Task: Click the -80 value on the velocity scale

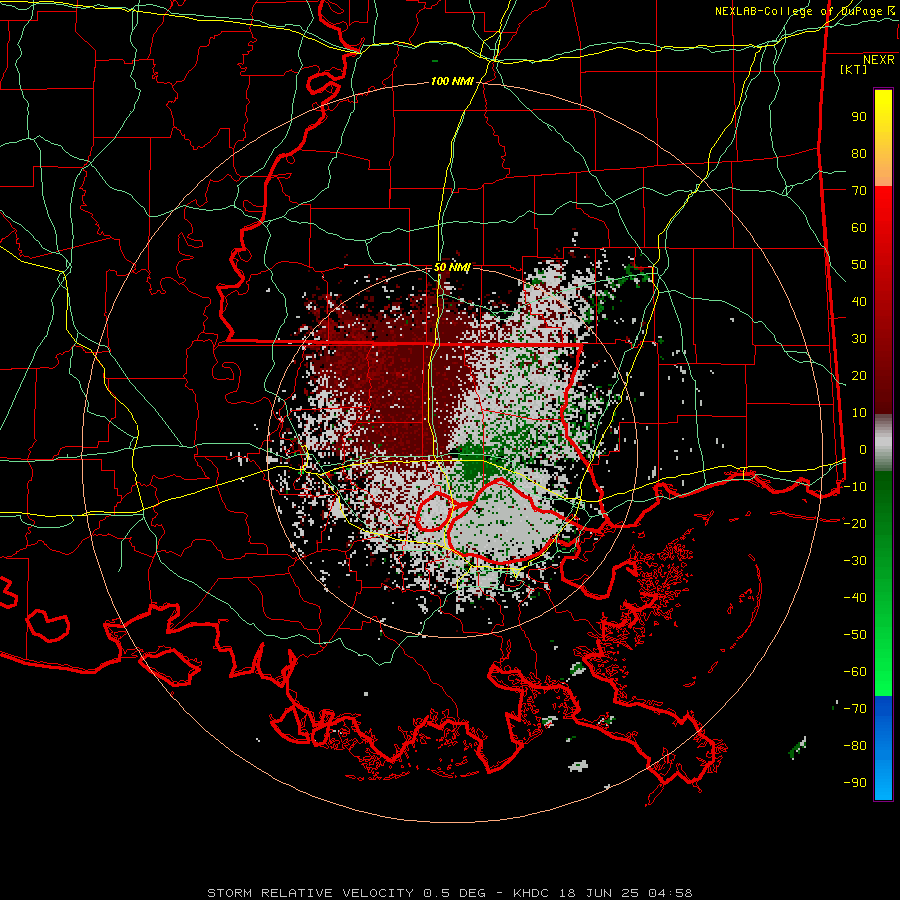Action: tap(855, 746)
